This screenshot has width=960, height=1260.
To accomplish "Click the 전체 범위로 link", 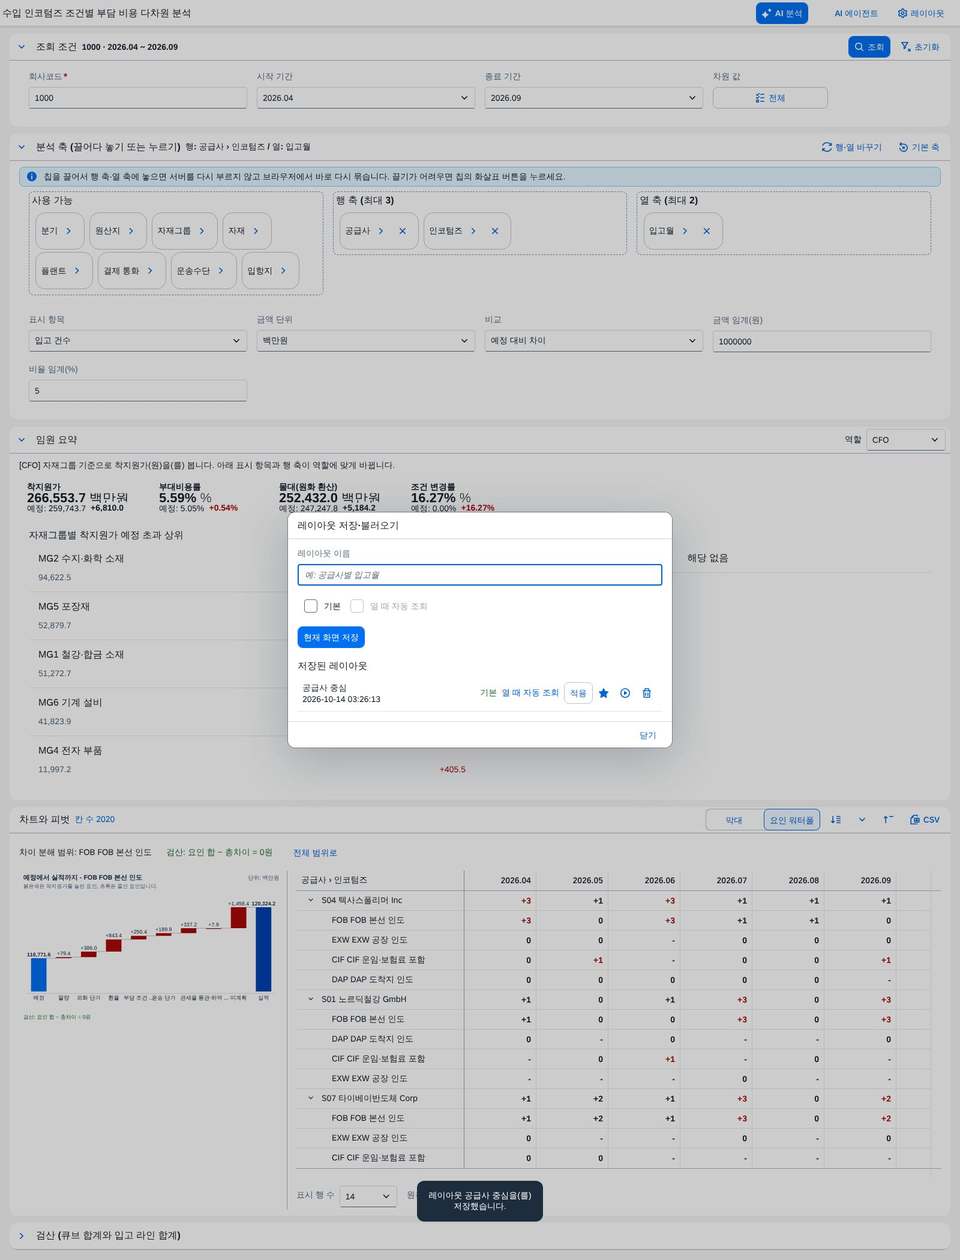I will 315,853.
